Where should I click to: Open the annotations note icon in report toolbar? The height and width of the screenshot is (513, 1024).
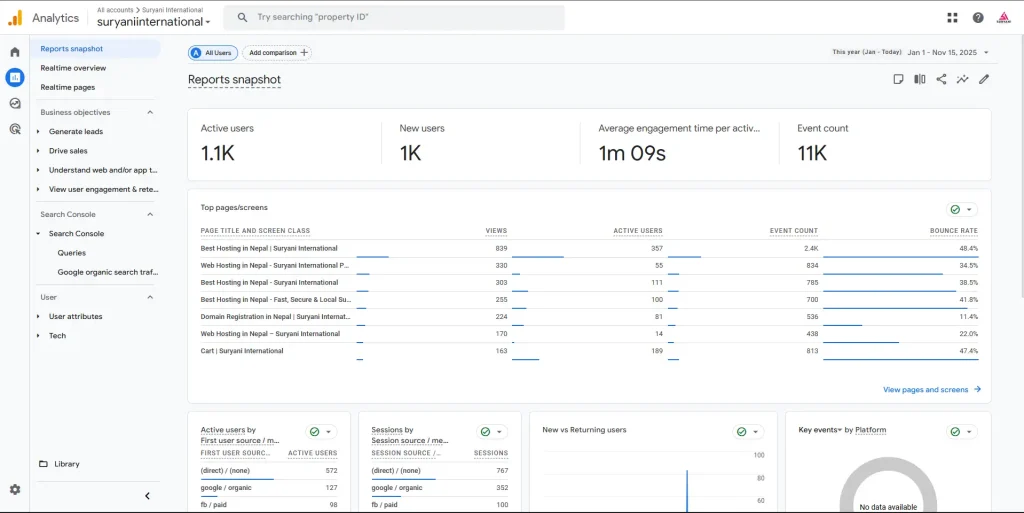pos(899,79)
